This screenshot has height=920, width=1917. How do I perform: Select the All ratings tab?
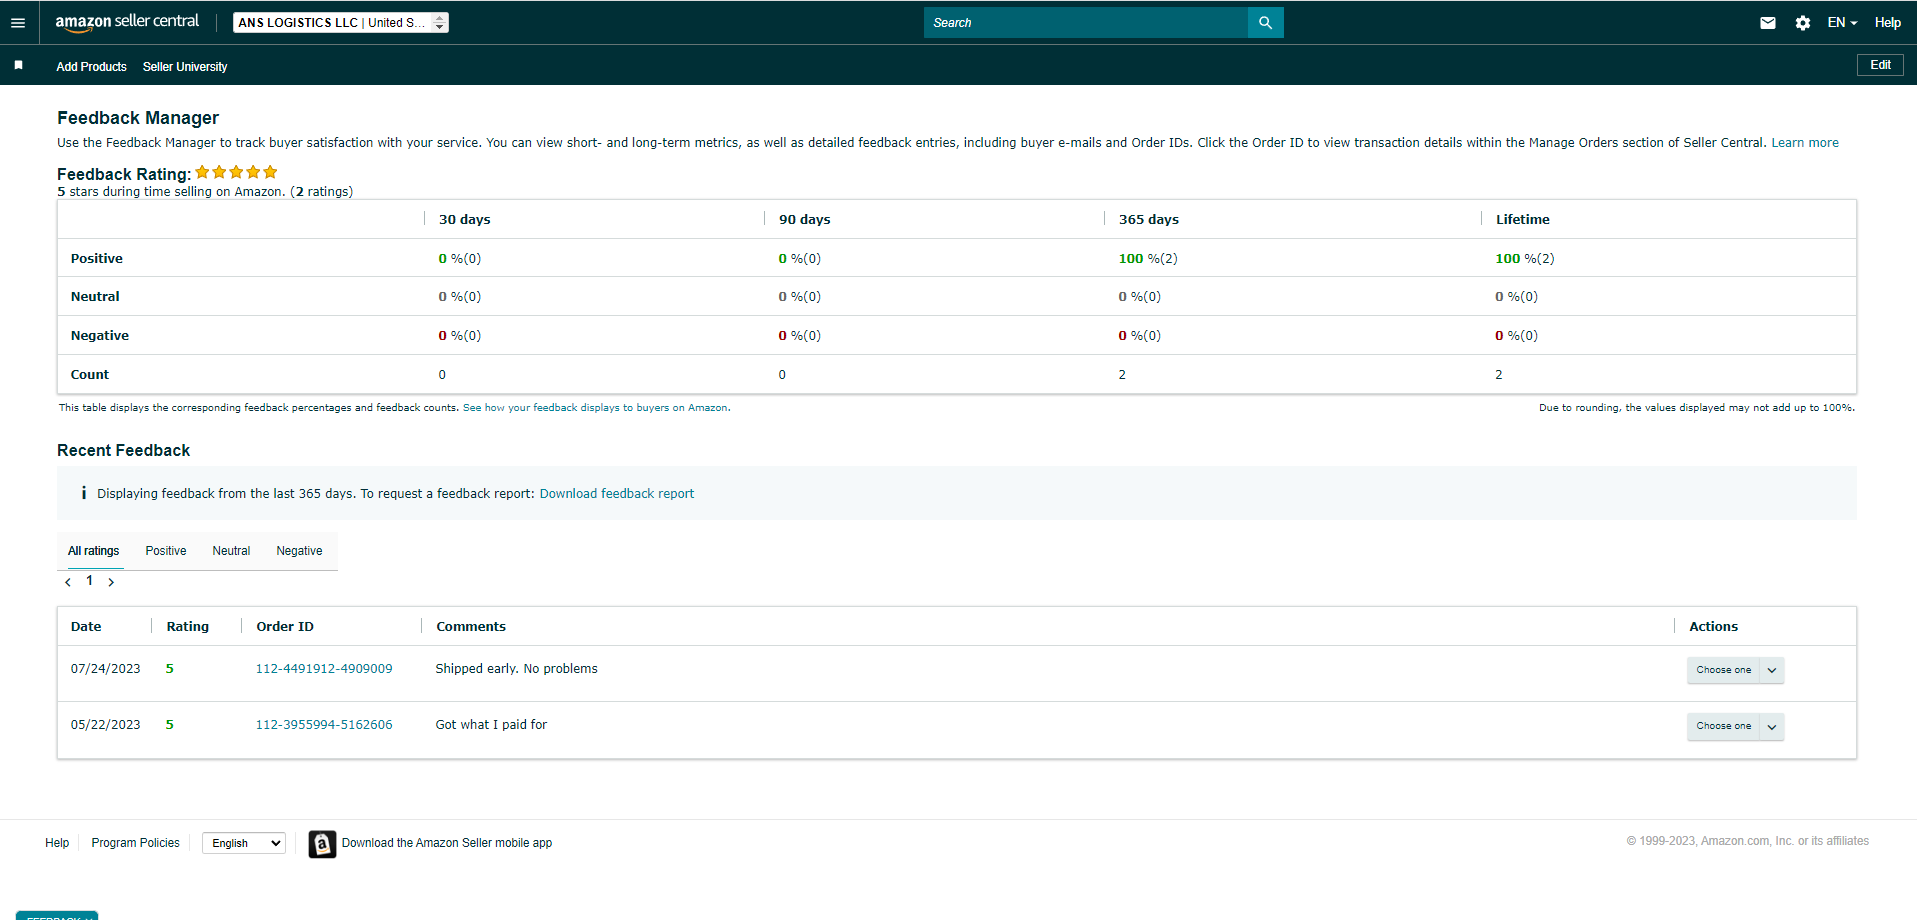pyautogui.click(x=94, y=551)
